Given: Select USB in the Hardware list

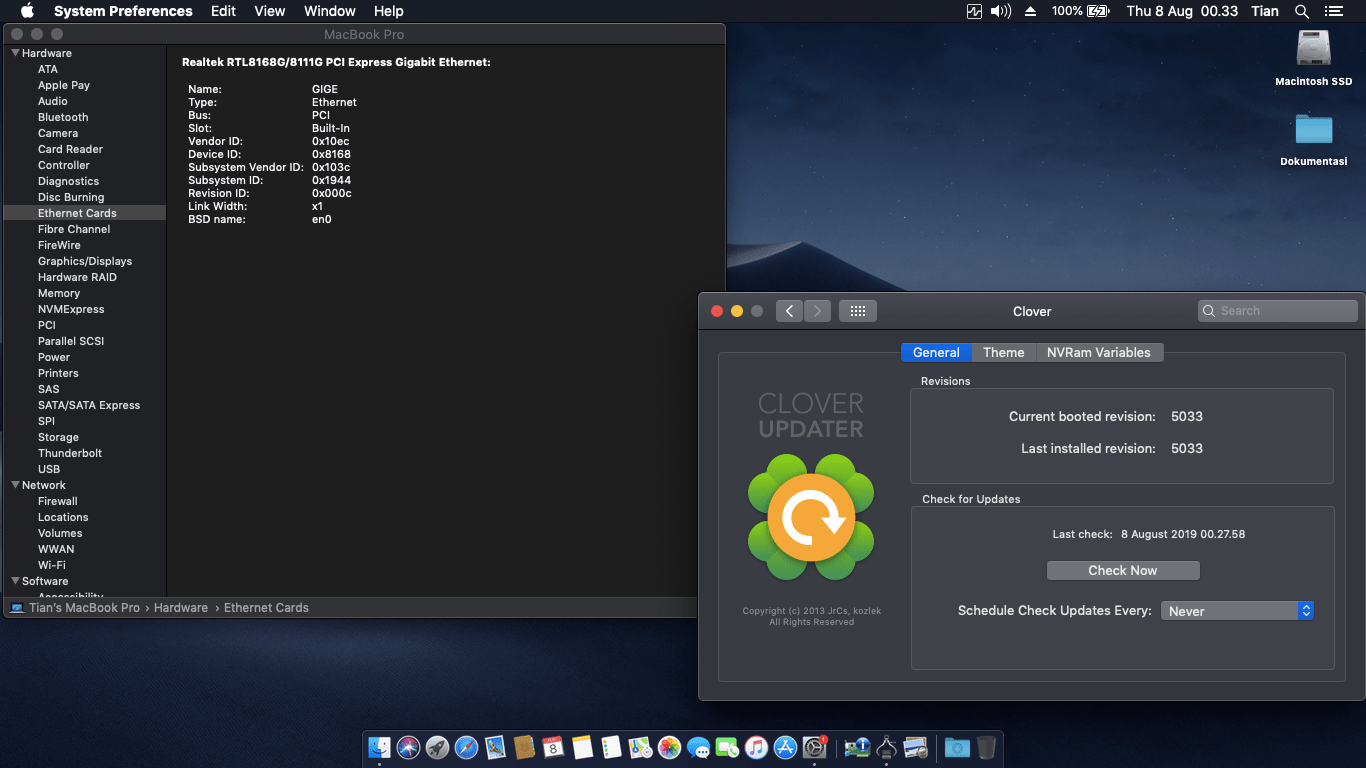Looking at the screenshot, I should coord(85,469).
